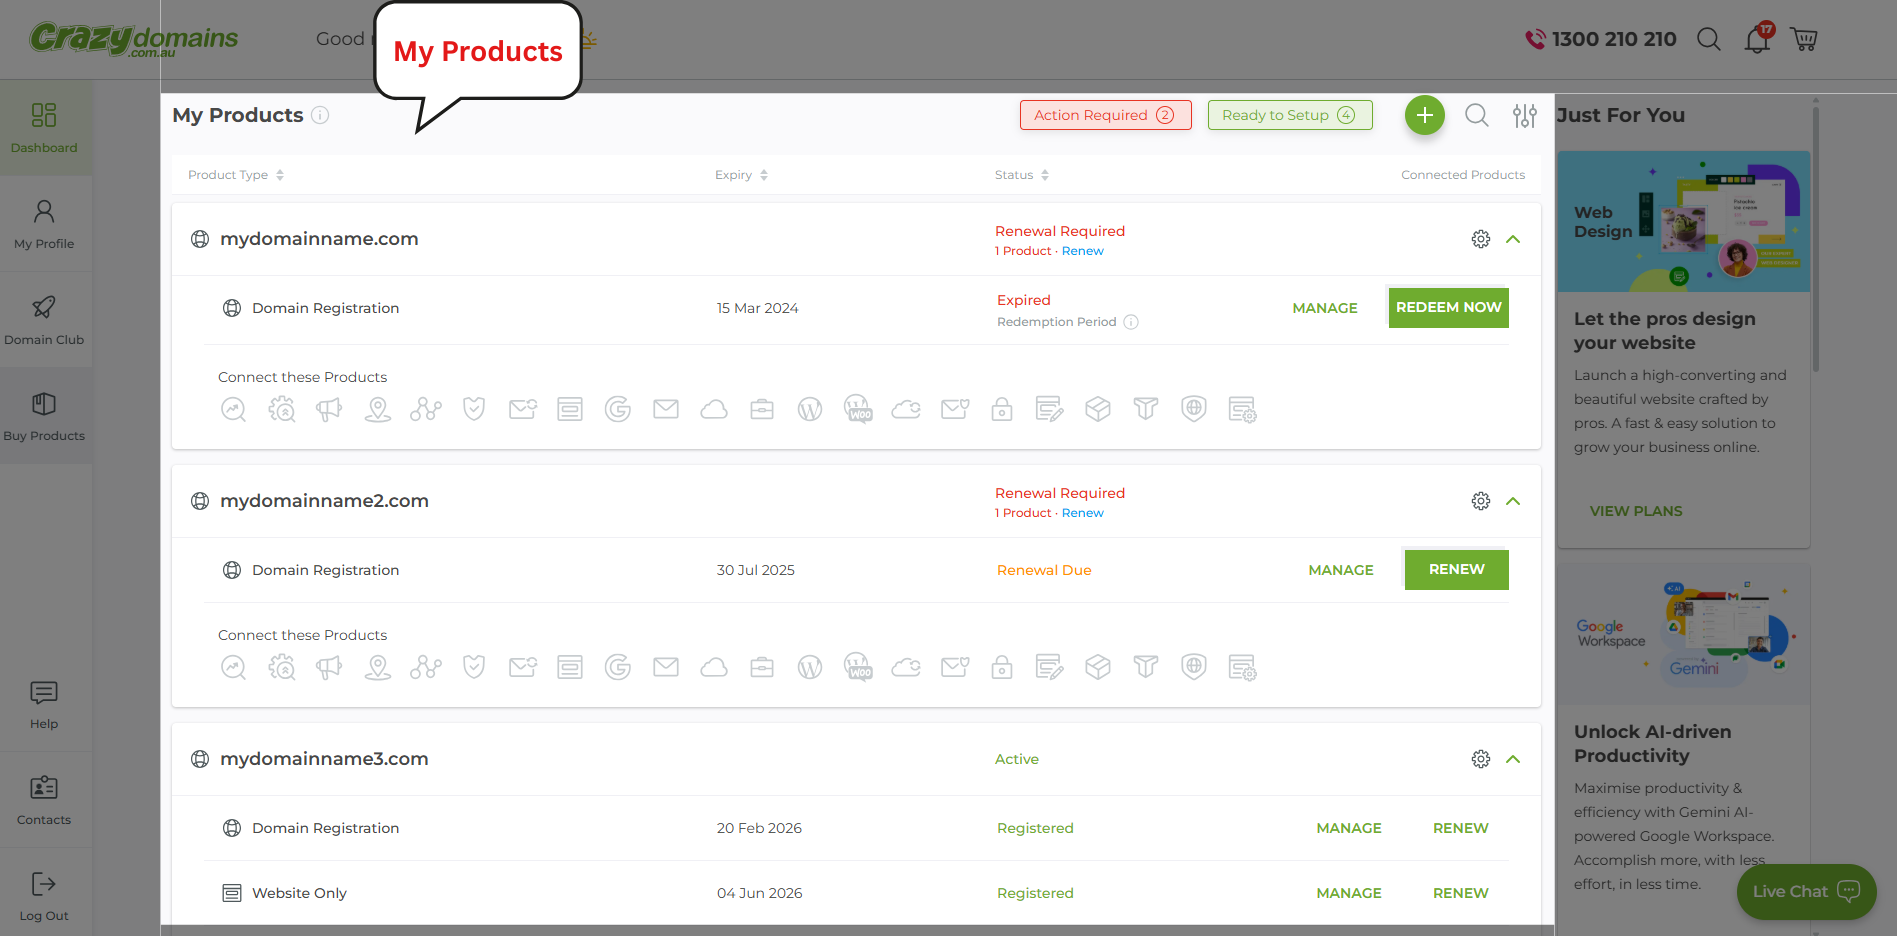Click Log Out in the sidebar
The image size is (1897, 936).
(x=44, y=896)
